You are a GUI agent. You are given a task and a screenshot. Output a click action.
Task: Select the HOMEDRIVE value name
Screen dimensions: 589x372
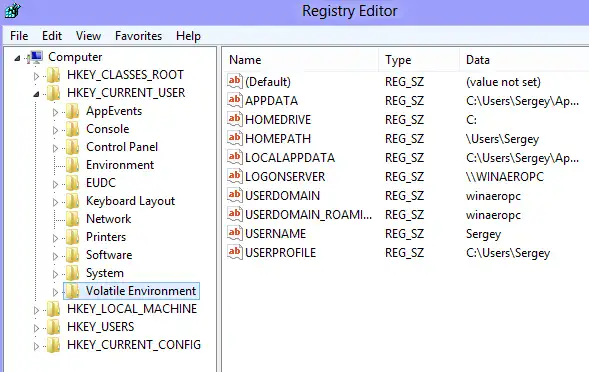coord(278,120)
